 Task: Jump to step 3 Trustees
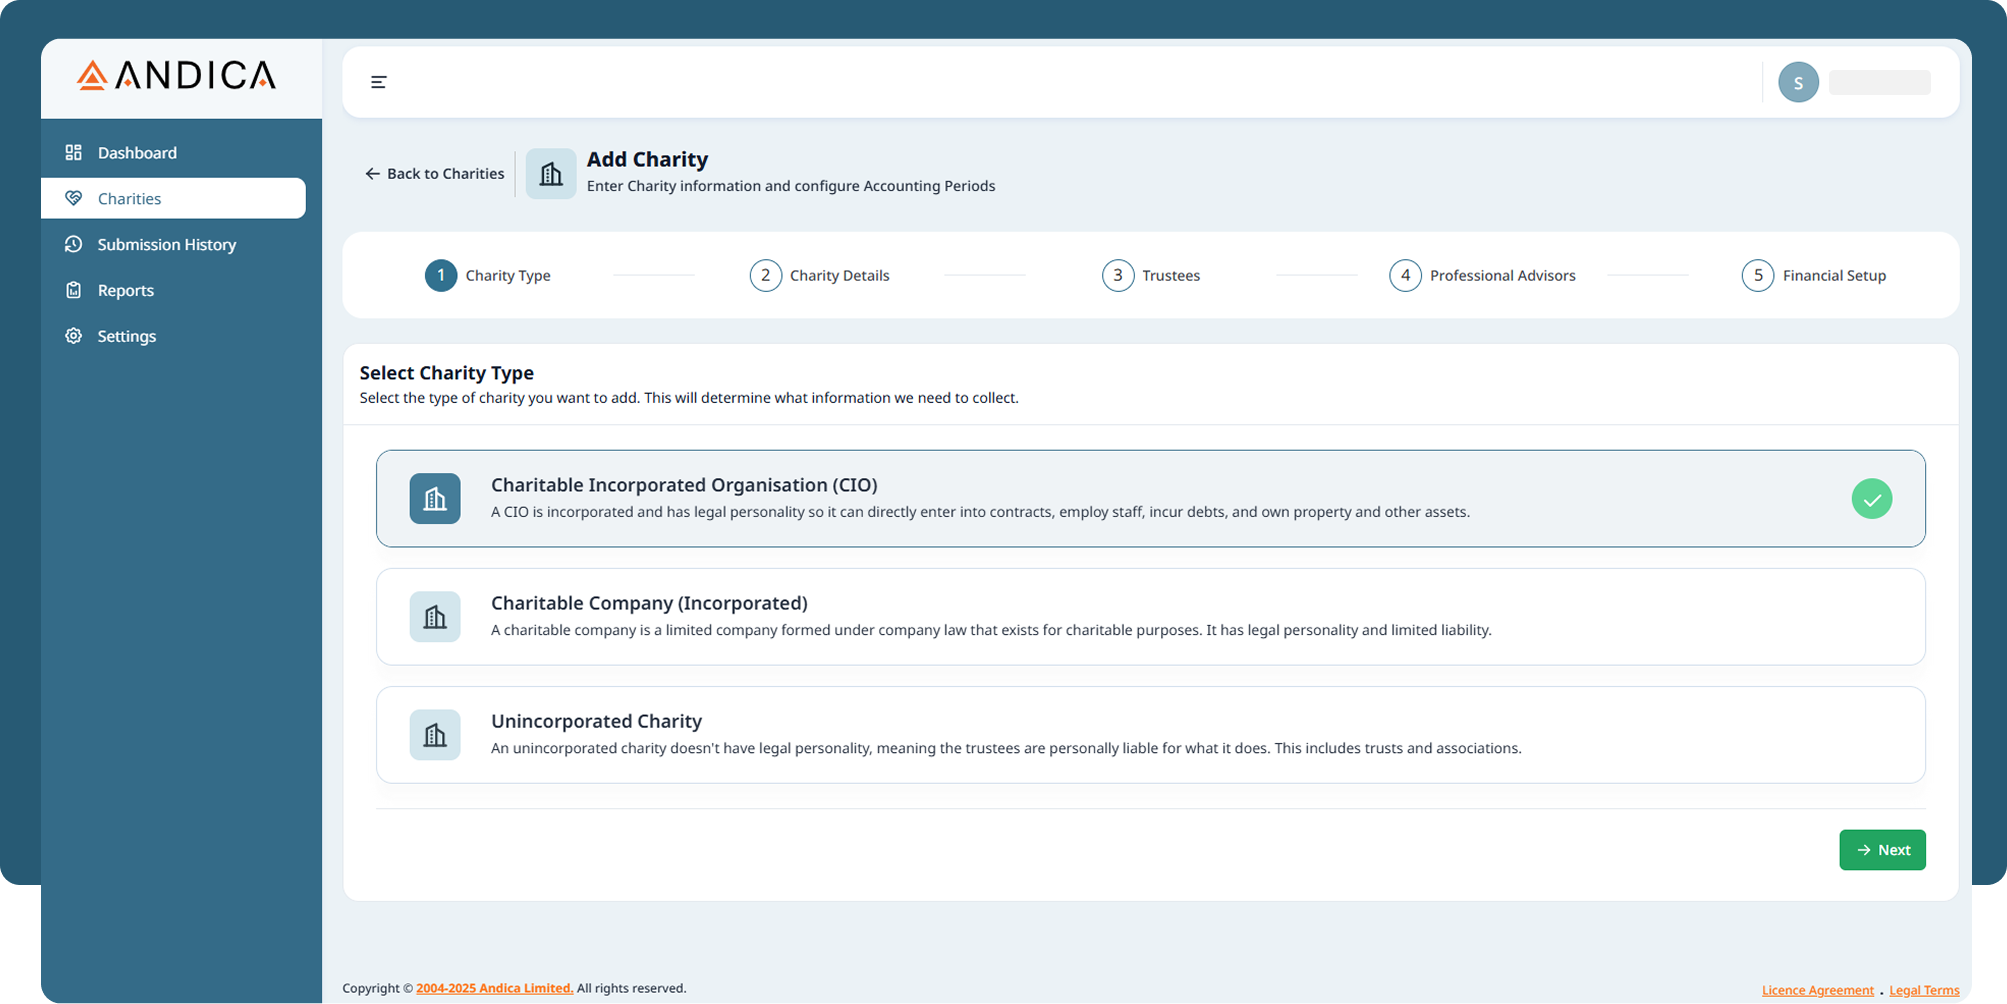(x=1151, y=276)
